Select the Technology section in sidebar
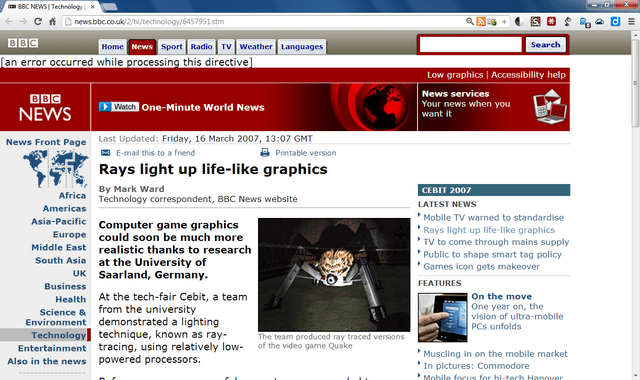 [59, 335]
